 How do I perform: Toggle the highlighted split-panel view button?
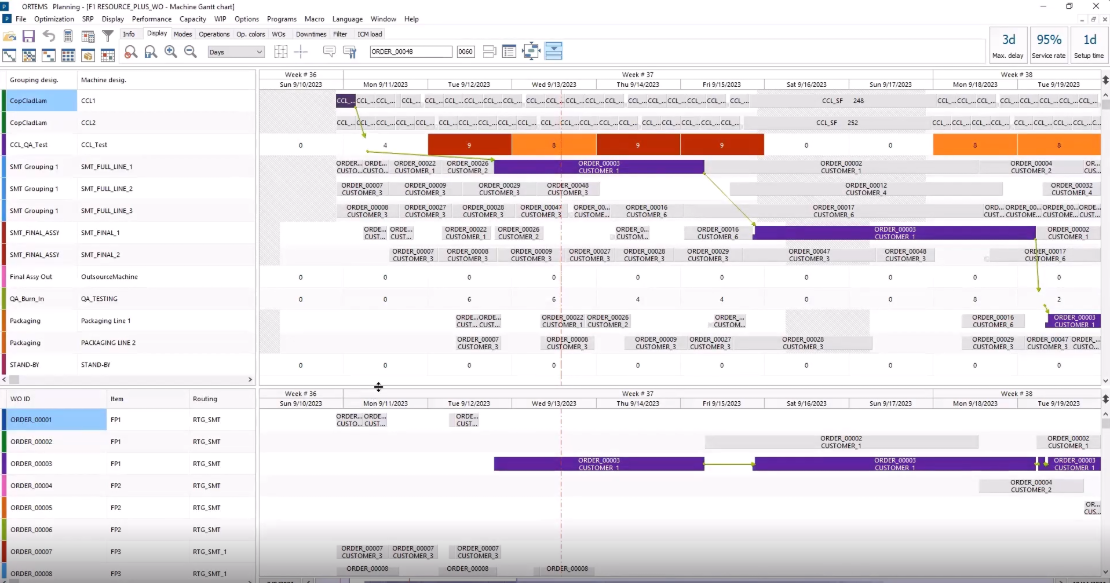click(554, 51)
